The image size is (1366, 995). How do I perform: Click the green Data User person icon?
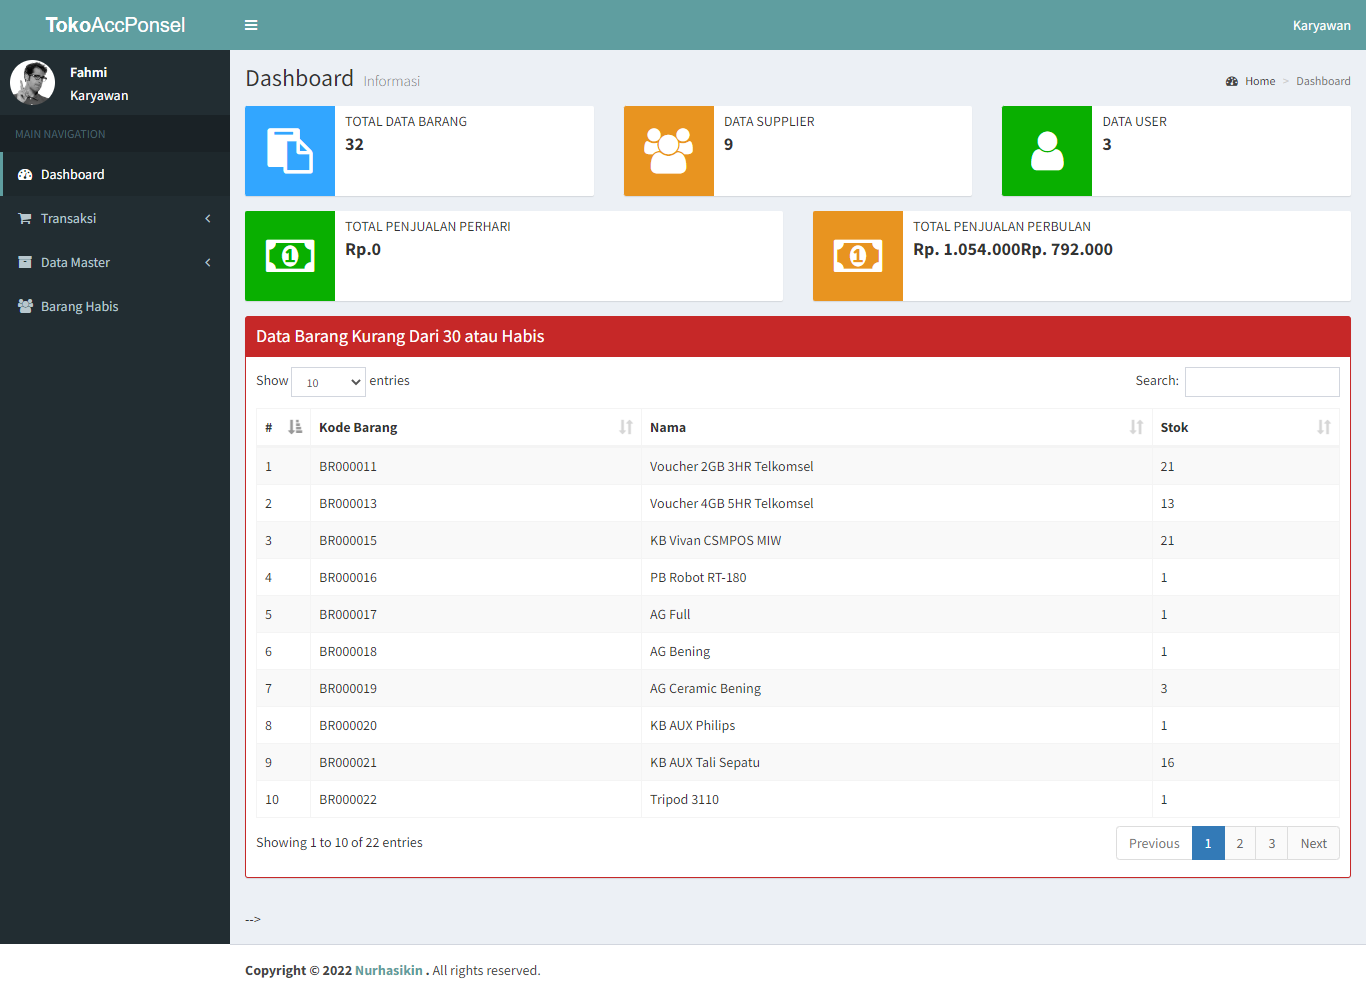(x=1047, y=151)
